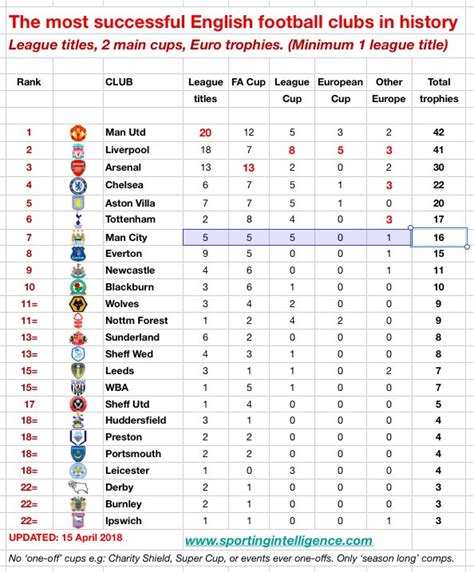474x572 pixels.
Task: Click the Man Utd club crest
Action: tap(78, 133)
